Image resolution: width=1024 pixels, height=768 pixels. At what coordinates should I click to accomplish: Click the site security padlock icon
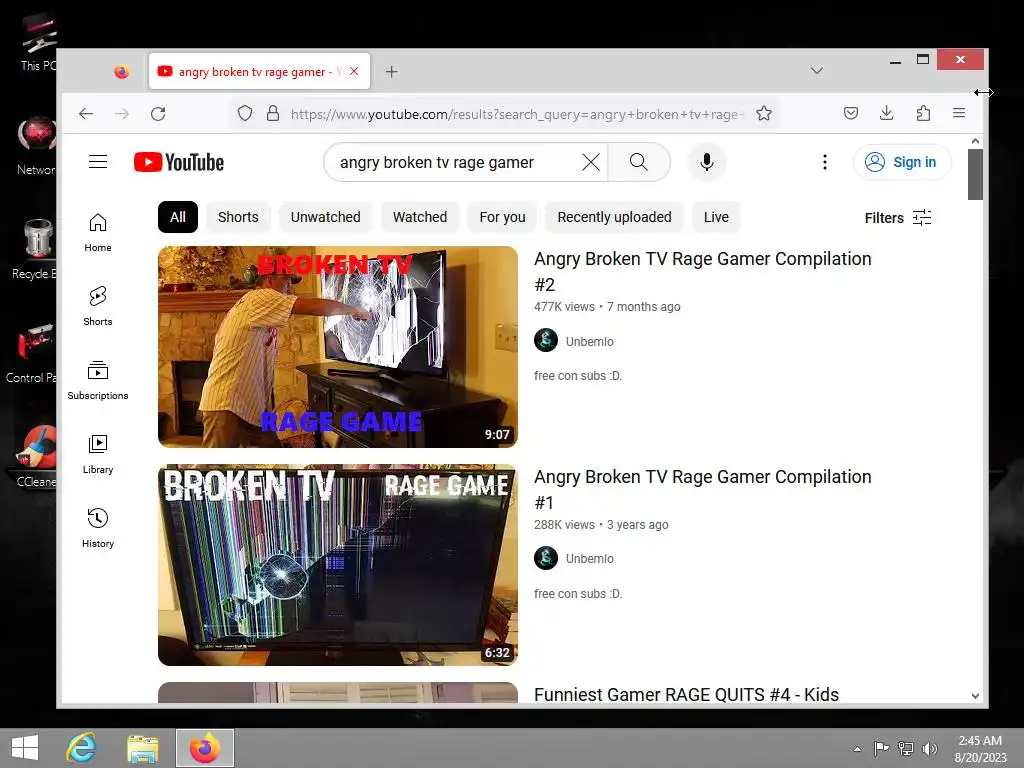273,114
